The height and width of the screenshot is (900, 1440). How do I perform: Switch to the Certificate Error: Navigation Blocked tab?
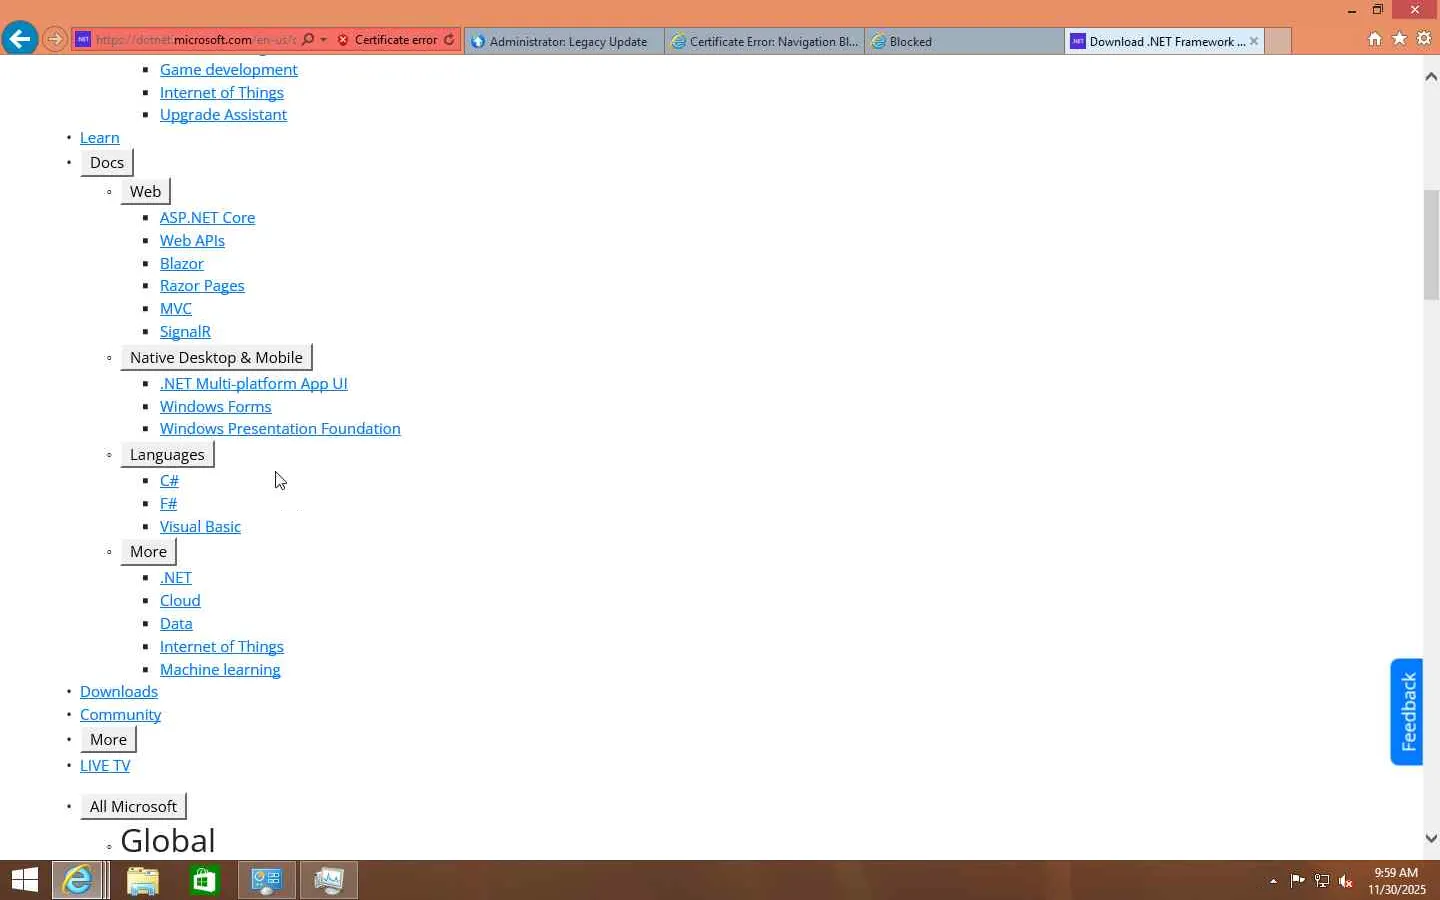coord(764,41)
